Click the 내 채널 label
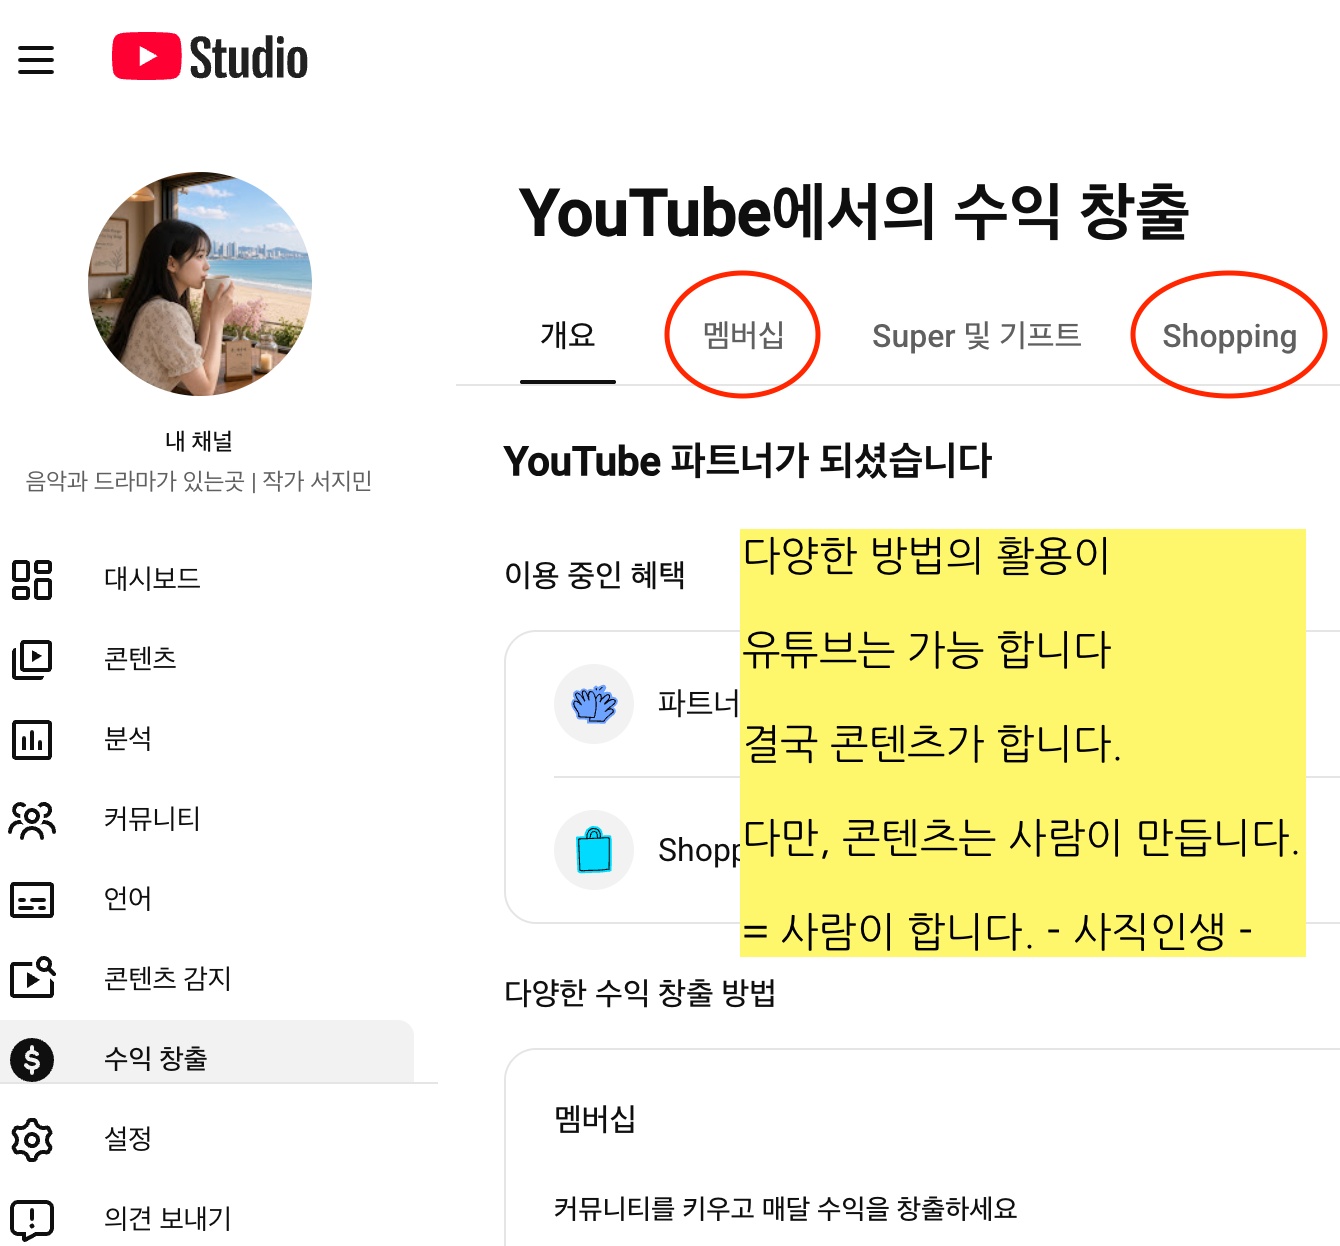 click(199, 441)
